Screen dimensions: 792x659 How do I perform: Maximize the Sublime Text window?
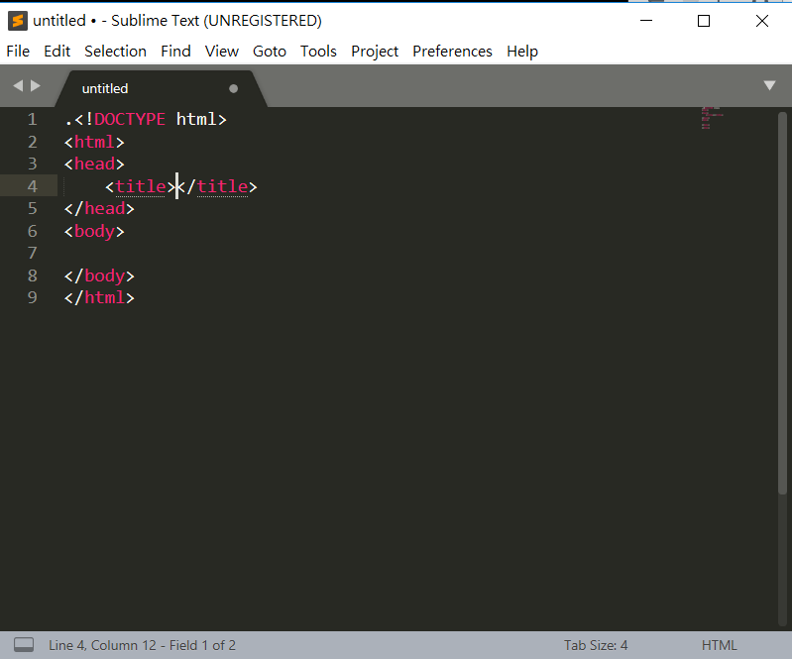704,21
